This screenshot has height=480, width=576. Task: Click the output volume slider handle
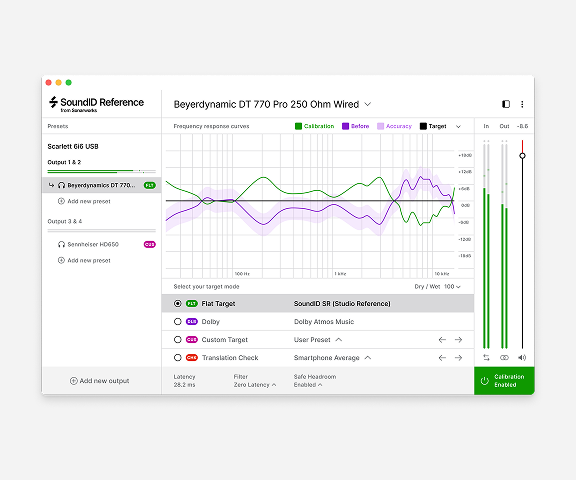(x=522, y=156)
